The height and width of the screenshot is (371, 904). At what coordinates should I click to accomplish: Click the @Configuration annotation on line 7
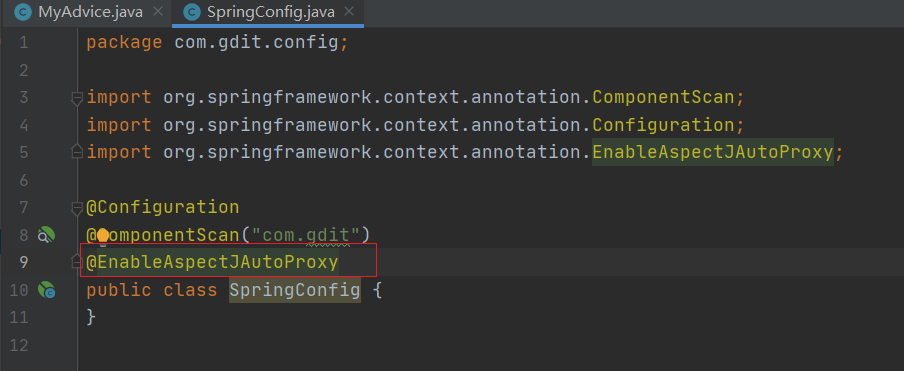click(x=163, y=208)
